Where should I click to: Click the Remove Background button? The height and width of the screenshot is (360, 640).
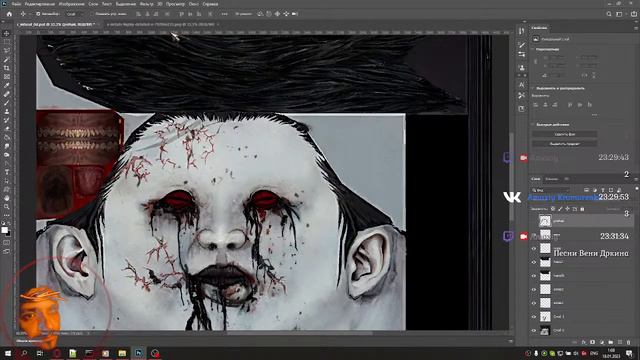564,134
